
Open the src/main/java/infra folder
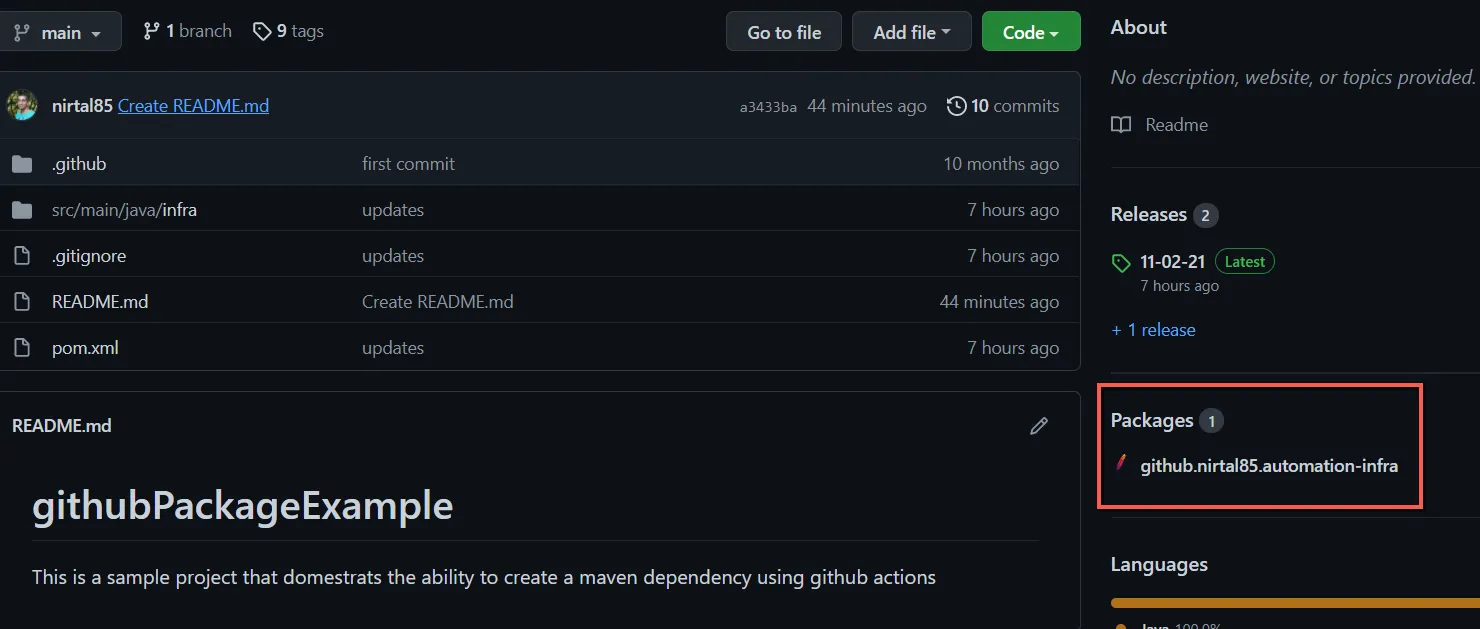(124, 210)
